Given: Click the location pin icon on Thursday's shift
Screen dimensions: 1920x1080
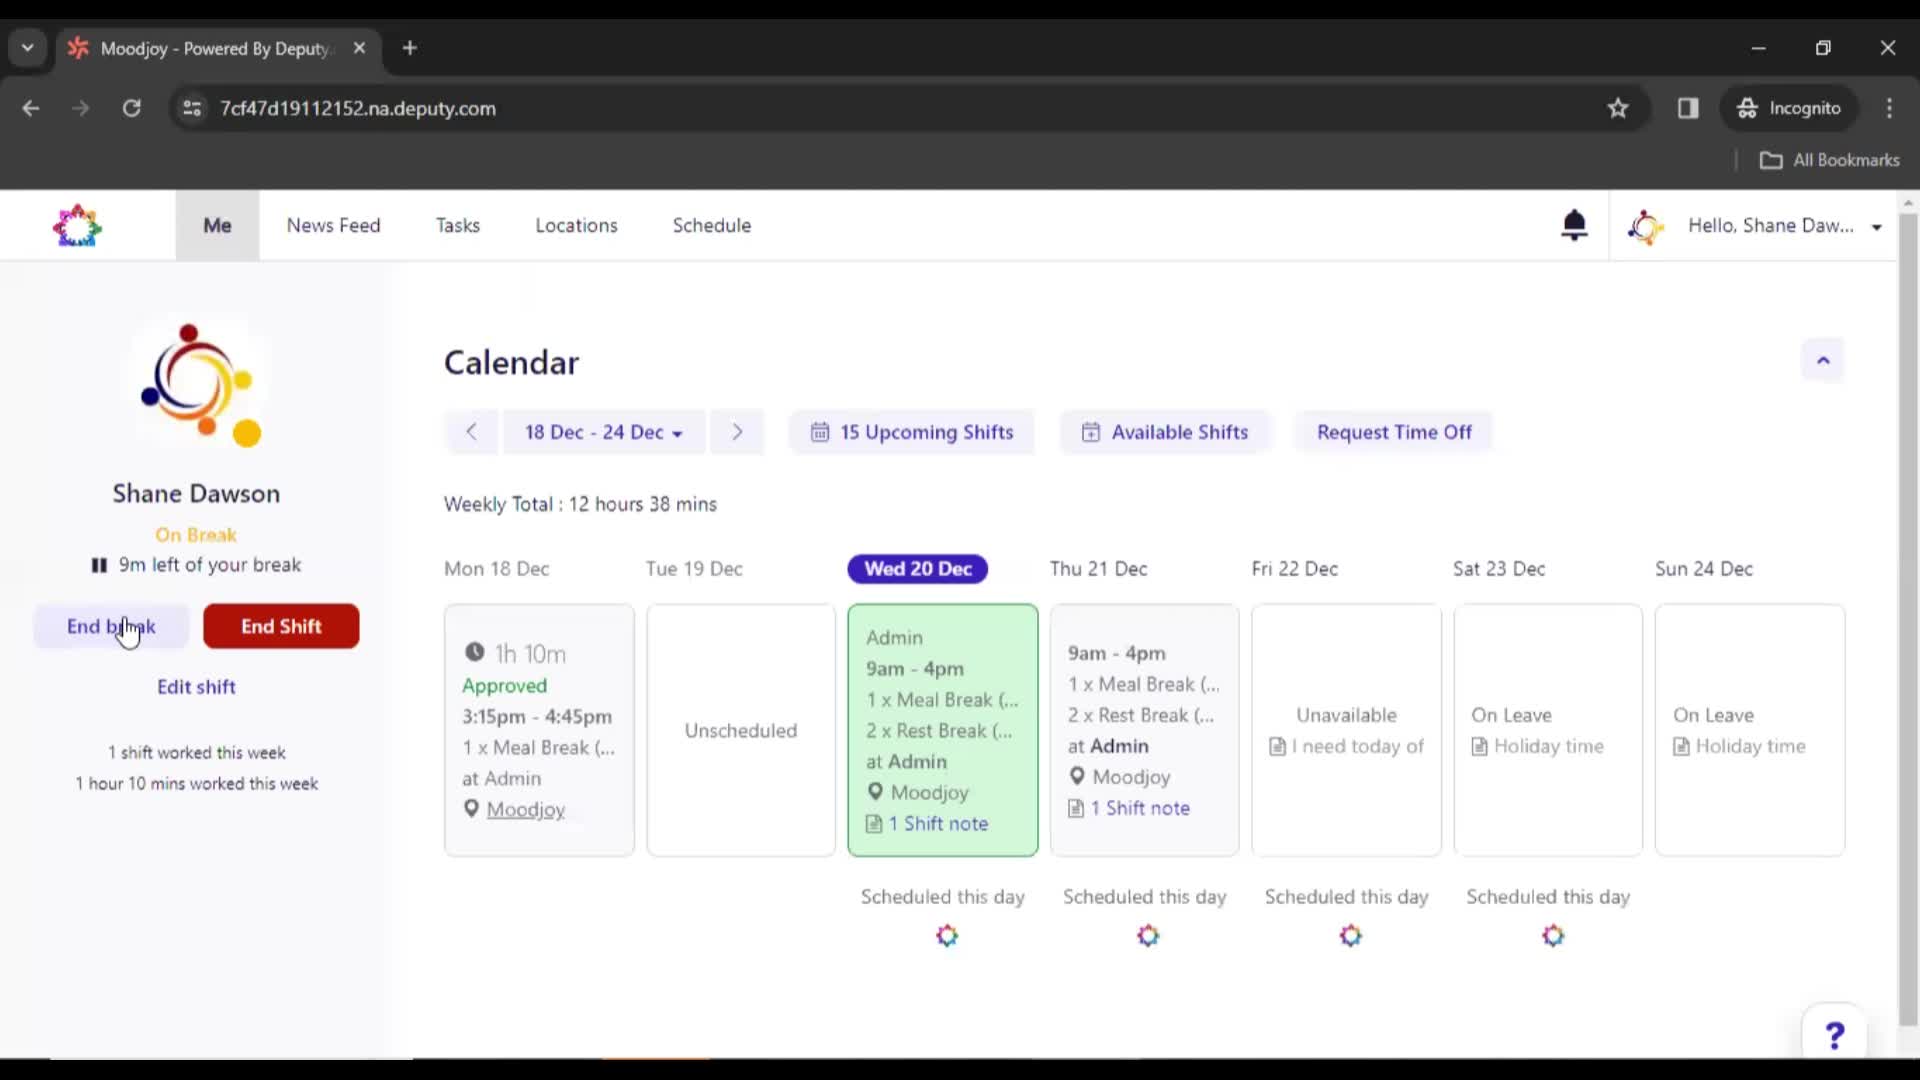Looking at the screenshot, I should [1077, 776].
